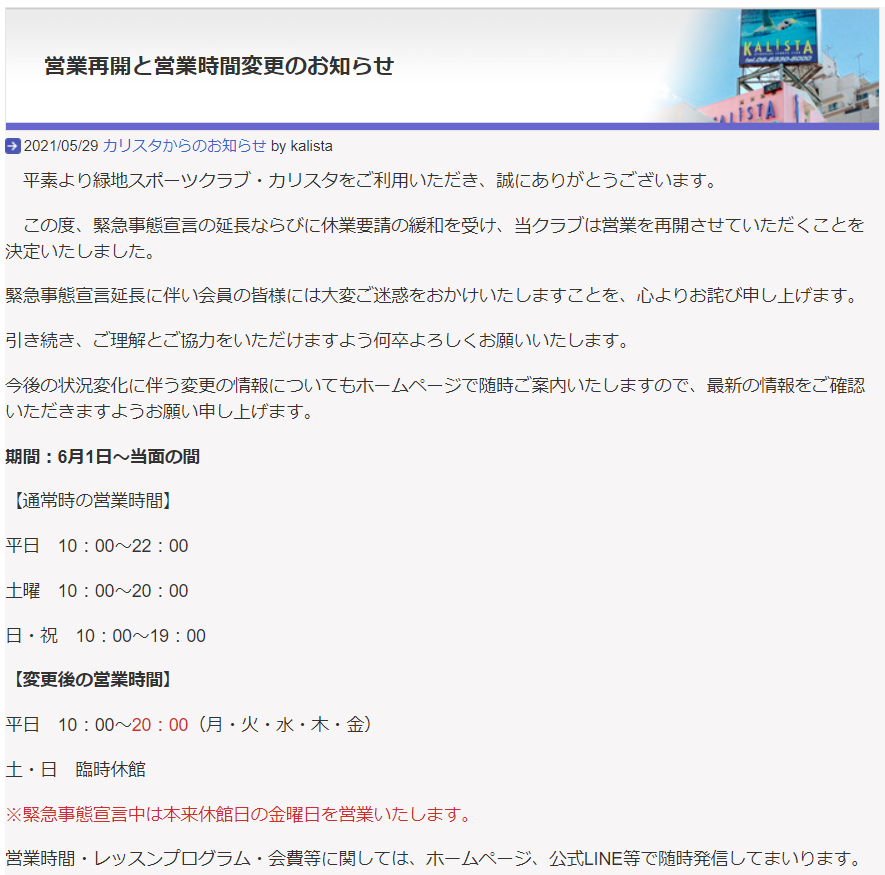This screenshot has width=885, height=875.
Task: Click the paragraph beginning 今後の状況変化に伴う変更
Action: point(435,399)
